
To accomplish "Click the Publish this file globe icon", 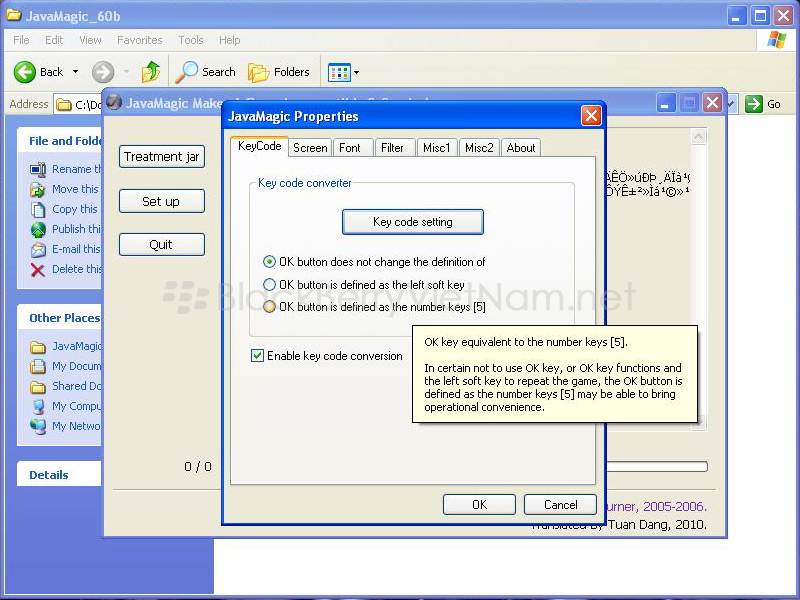I will (x=38, y=230).
